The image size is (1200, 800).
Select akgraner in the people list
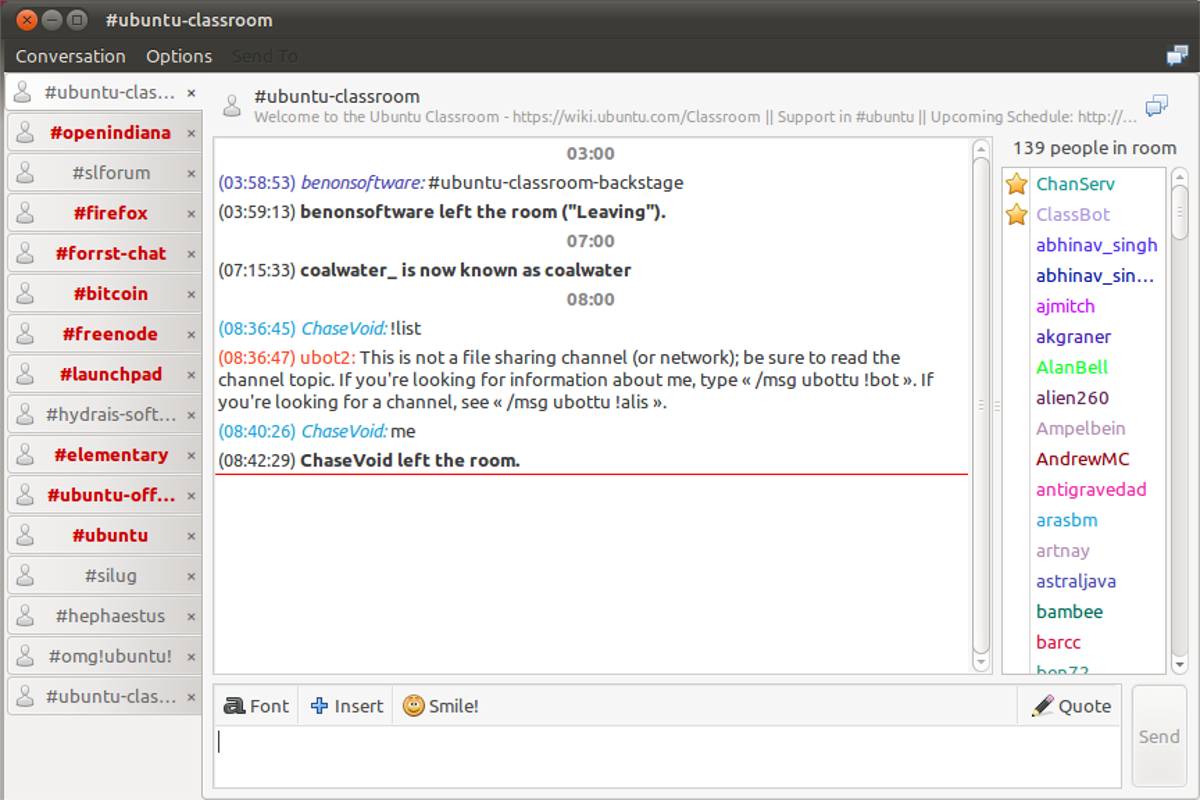[x=1073, y=337]
